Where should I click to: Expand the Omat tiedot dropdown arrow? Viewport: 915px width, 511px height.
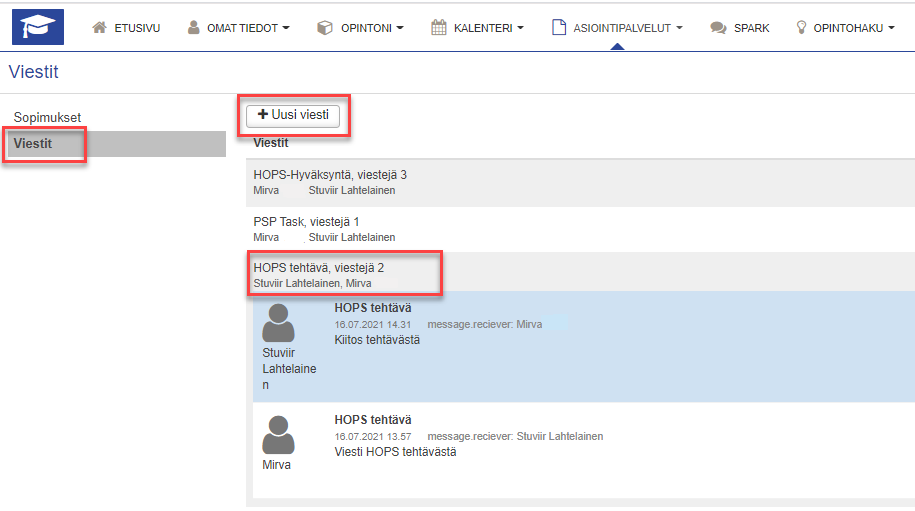(x=286, y=29)
